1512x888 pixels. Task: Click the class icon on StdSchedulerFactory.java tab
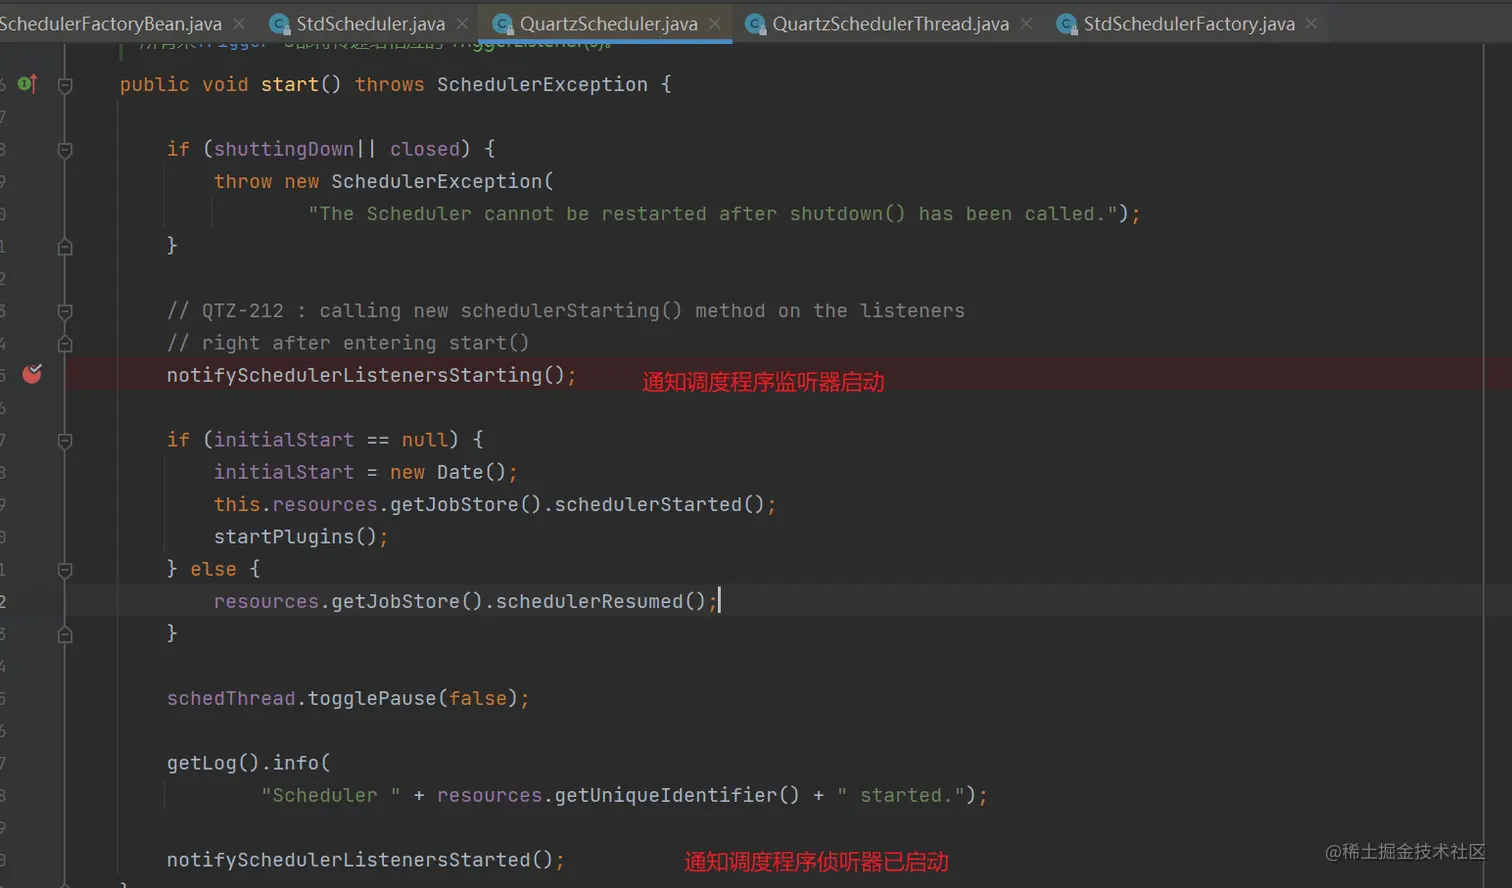click(x=1067, y=24)
